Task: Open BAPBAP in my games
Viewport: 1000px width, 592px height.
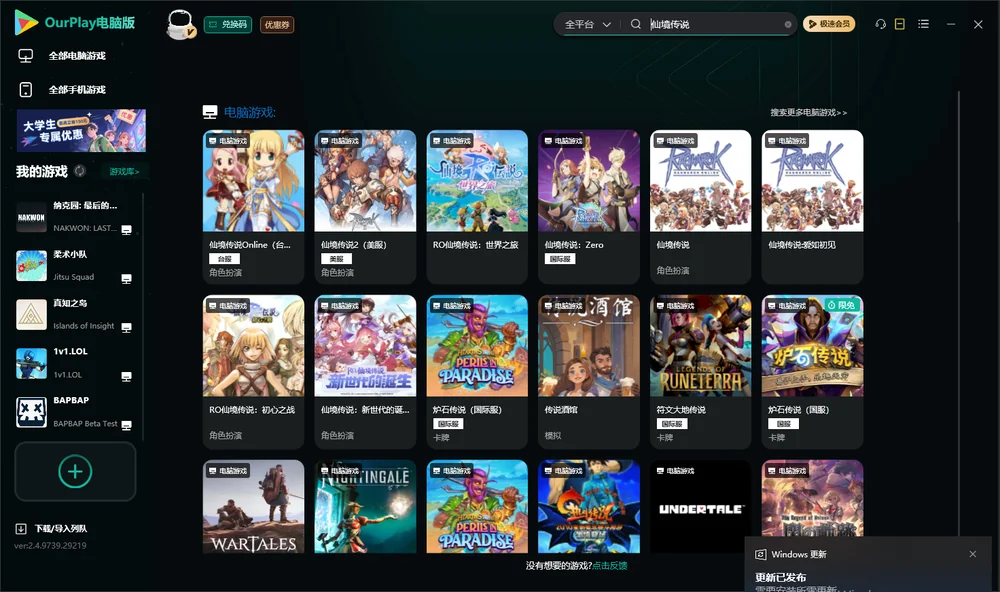Action: click(x=75, y=412)
